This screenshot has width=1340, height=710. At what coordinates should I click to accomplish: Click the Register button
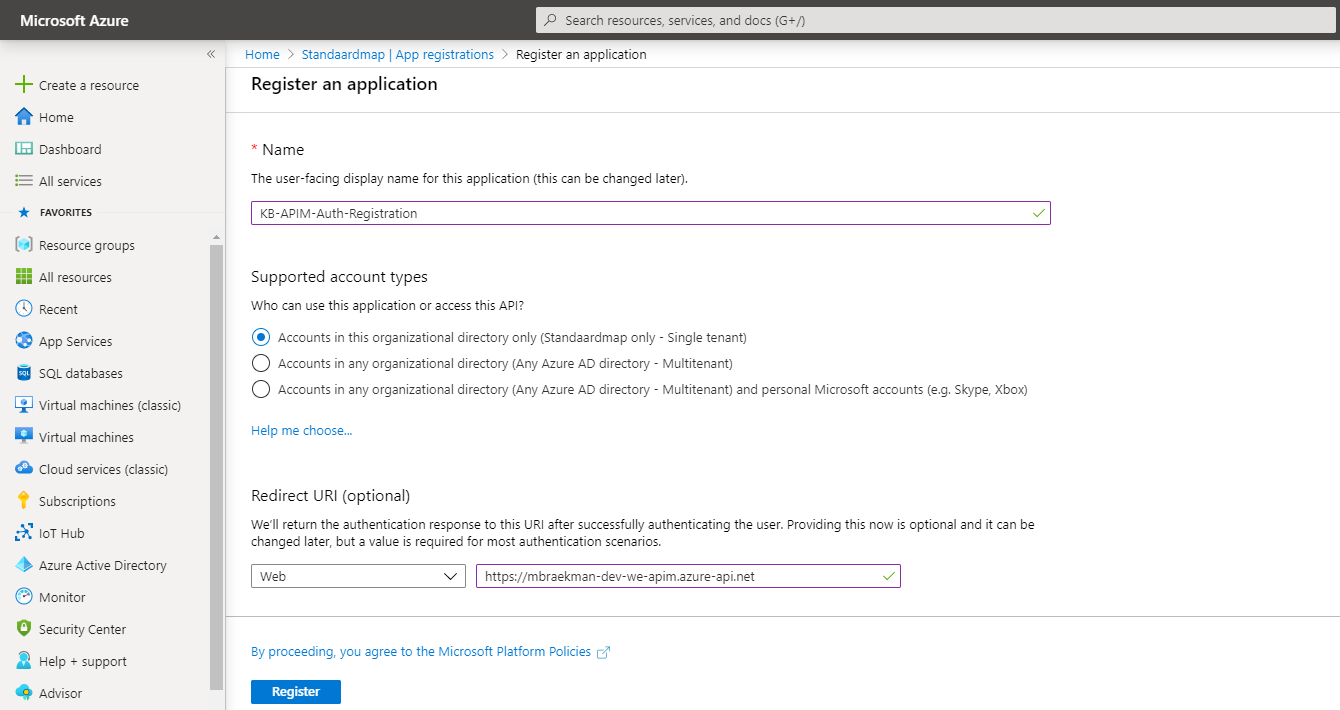[295, 691]
